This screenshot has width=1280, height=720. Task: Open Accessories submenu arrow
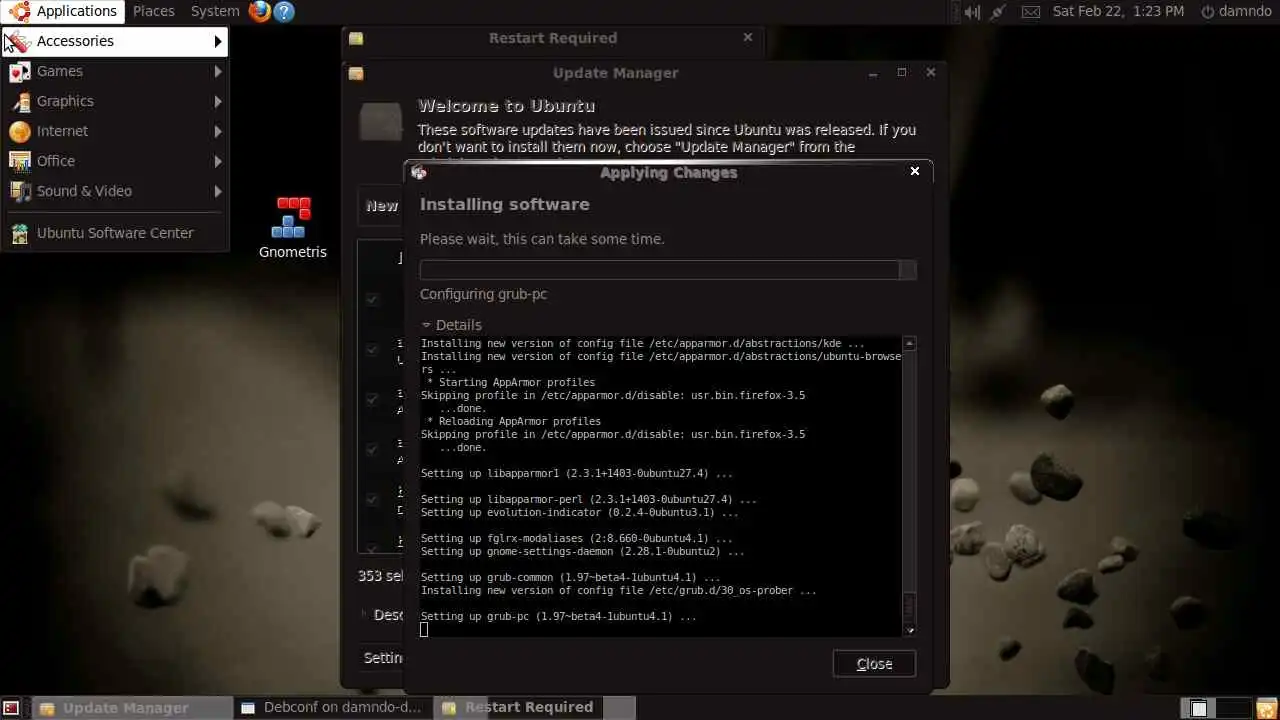217,41
